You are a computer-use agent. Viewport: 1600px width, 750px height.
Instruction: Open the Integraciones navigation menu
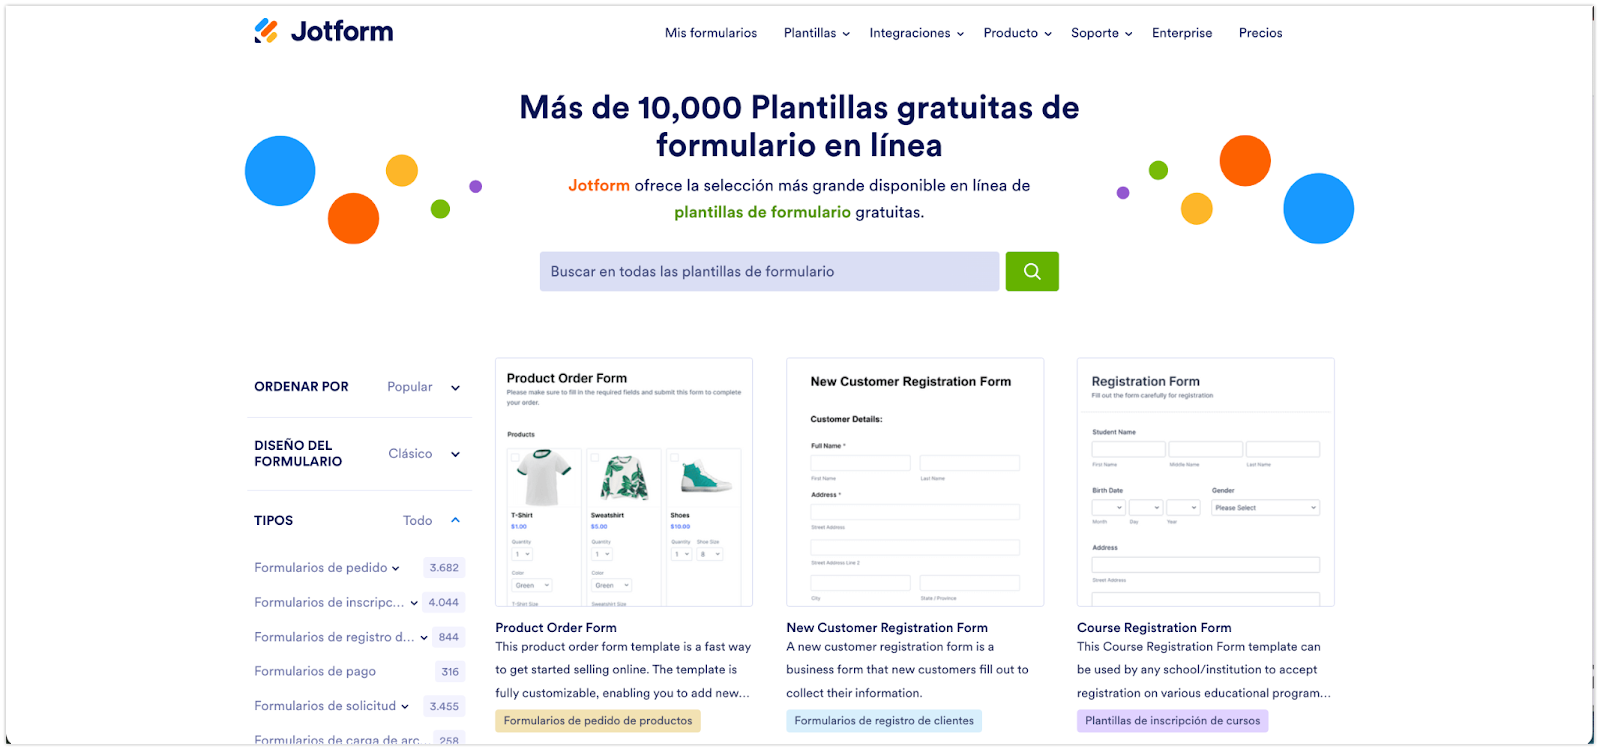coord(917,33)
